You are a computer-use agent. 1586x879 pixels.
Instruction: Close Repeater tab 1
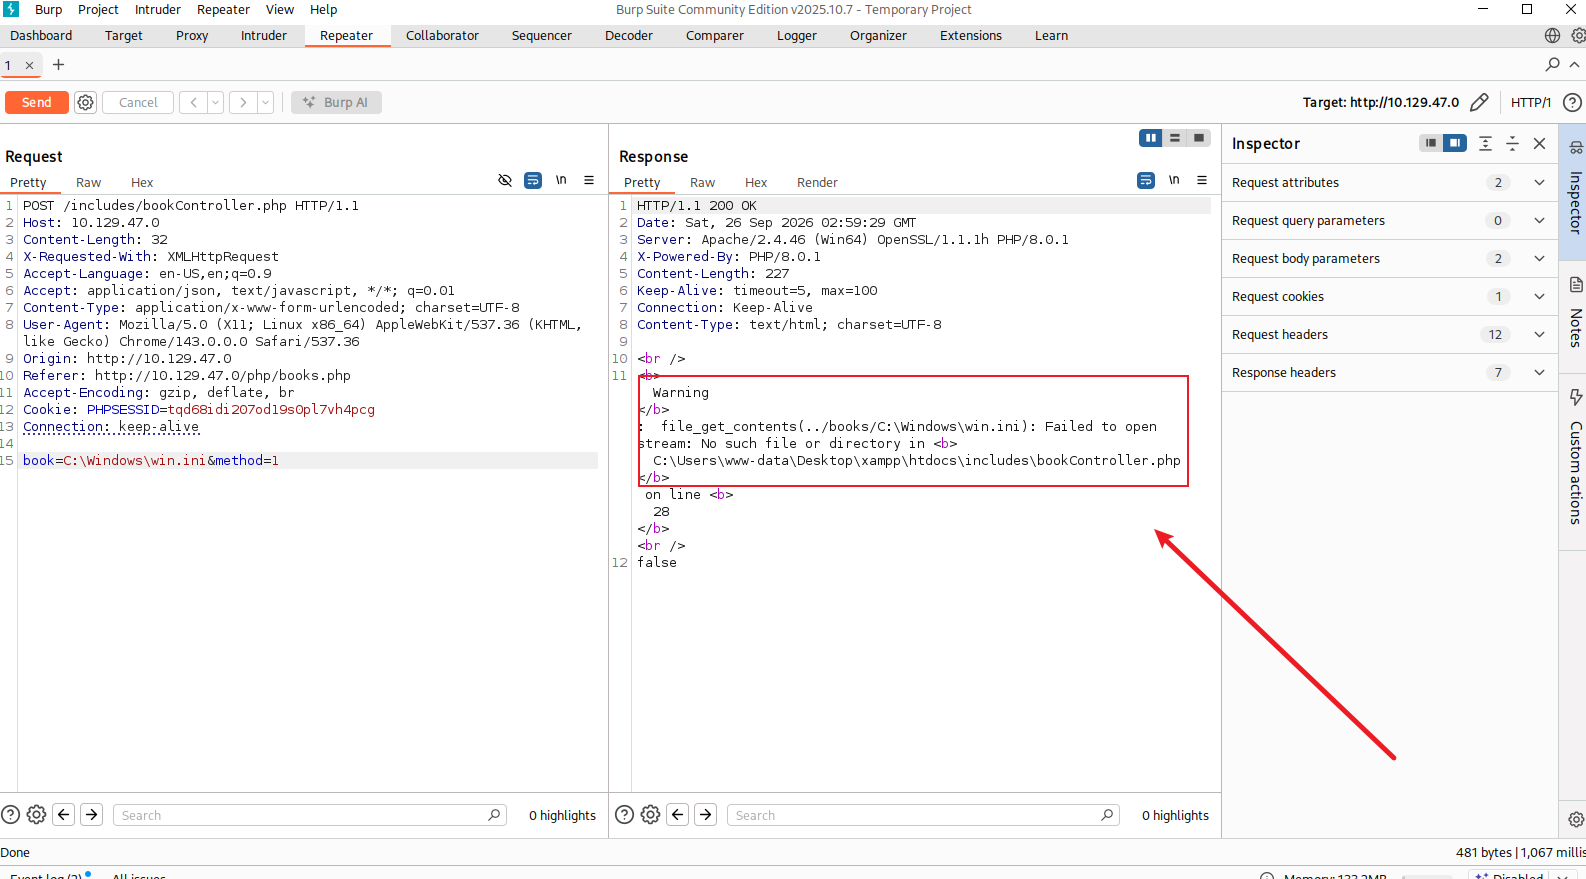pos(30,65)
